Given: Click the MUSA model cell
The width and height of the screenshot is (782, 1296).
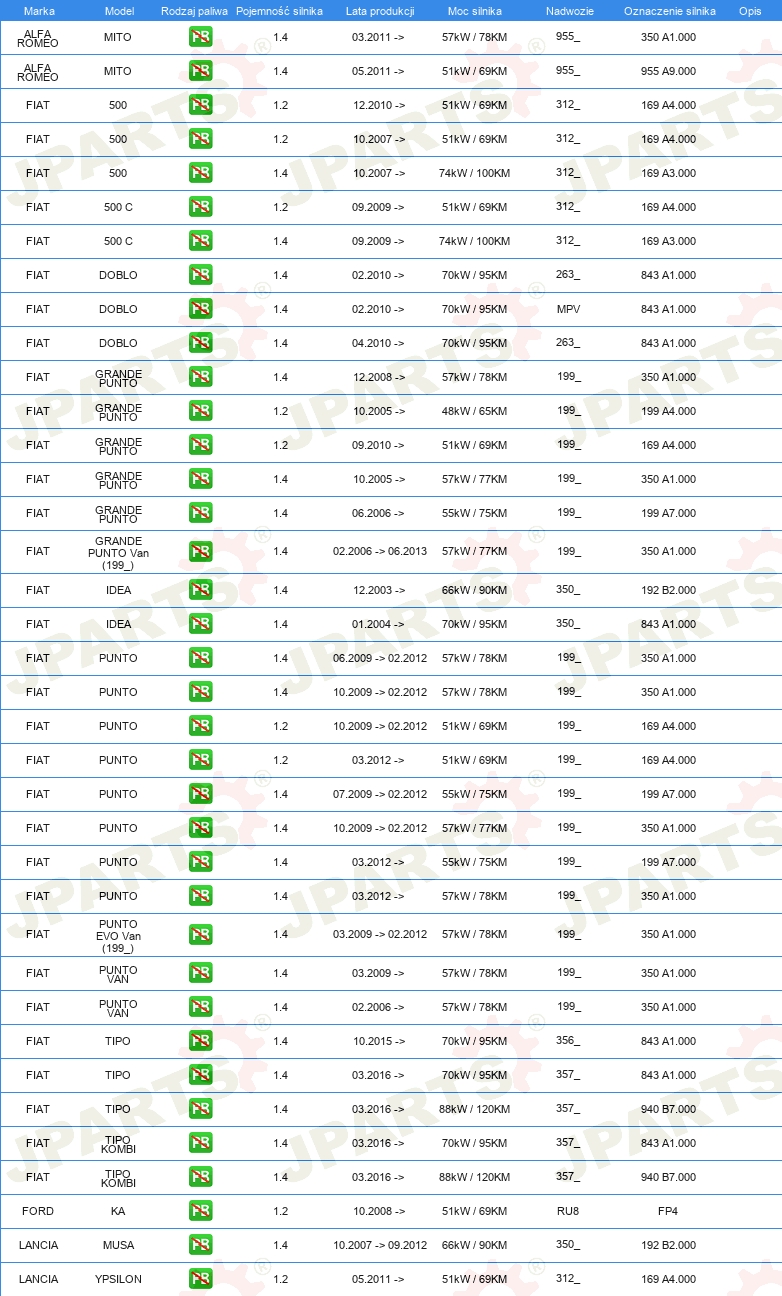Looking at the screenshot, I should pyautogui.click(x=118, y=1245).
